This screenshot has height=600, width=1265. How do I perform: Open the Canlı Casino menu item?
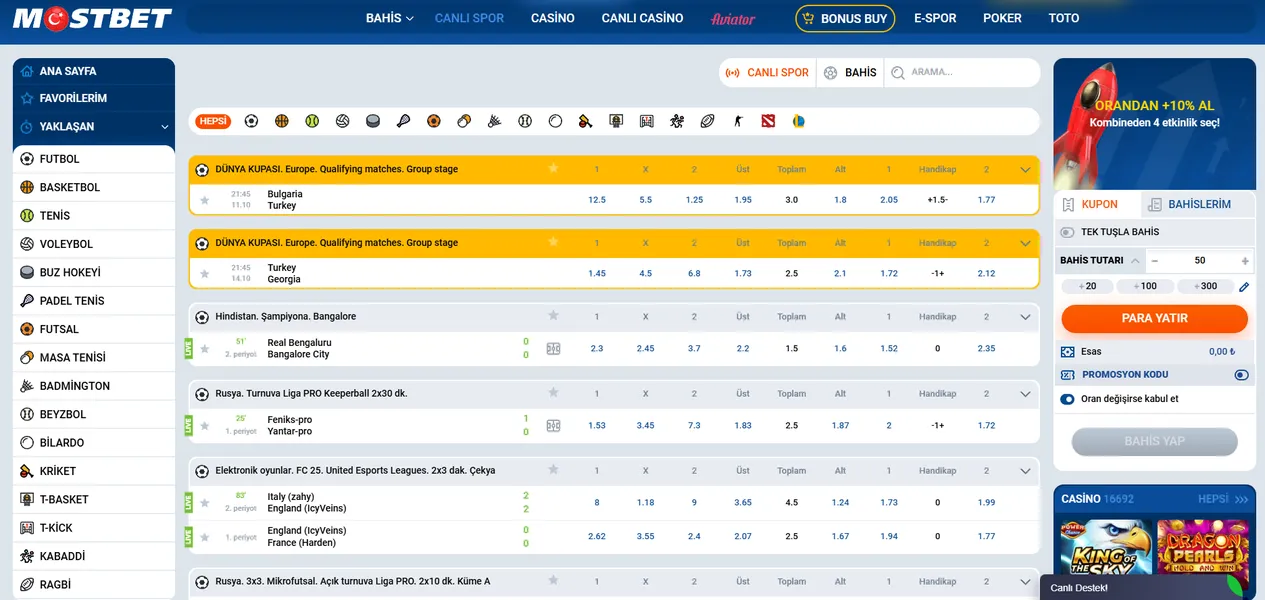click(642, 18)
